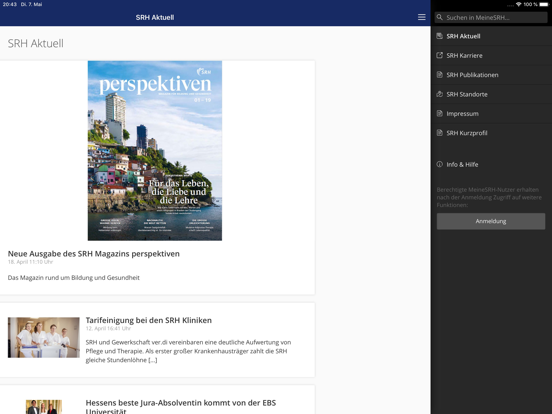Toggle the hamburger menu icon
This screenshot has width=552, height=414.
(x=421, y=17)
